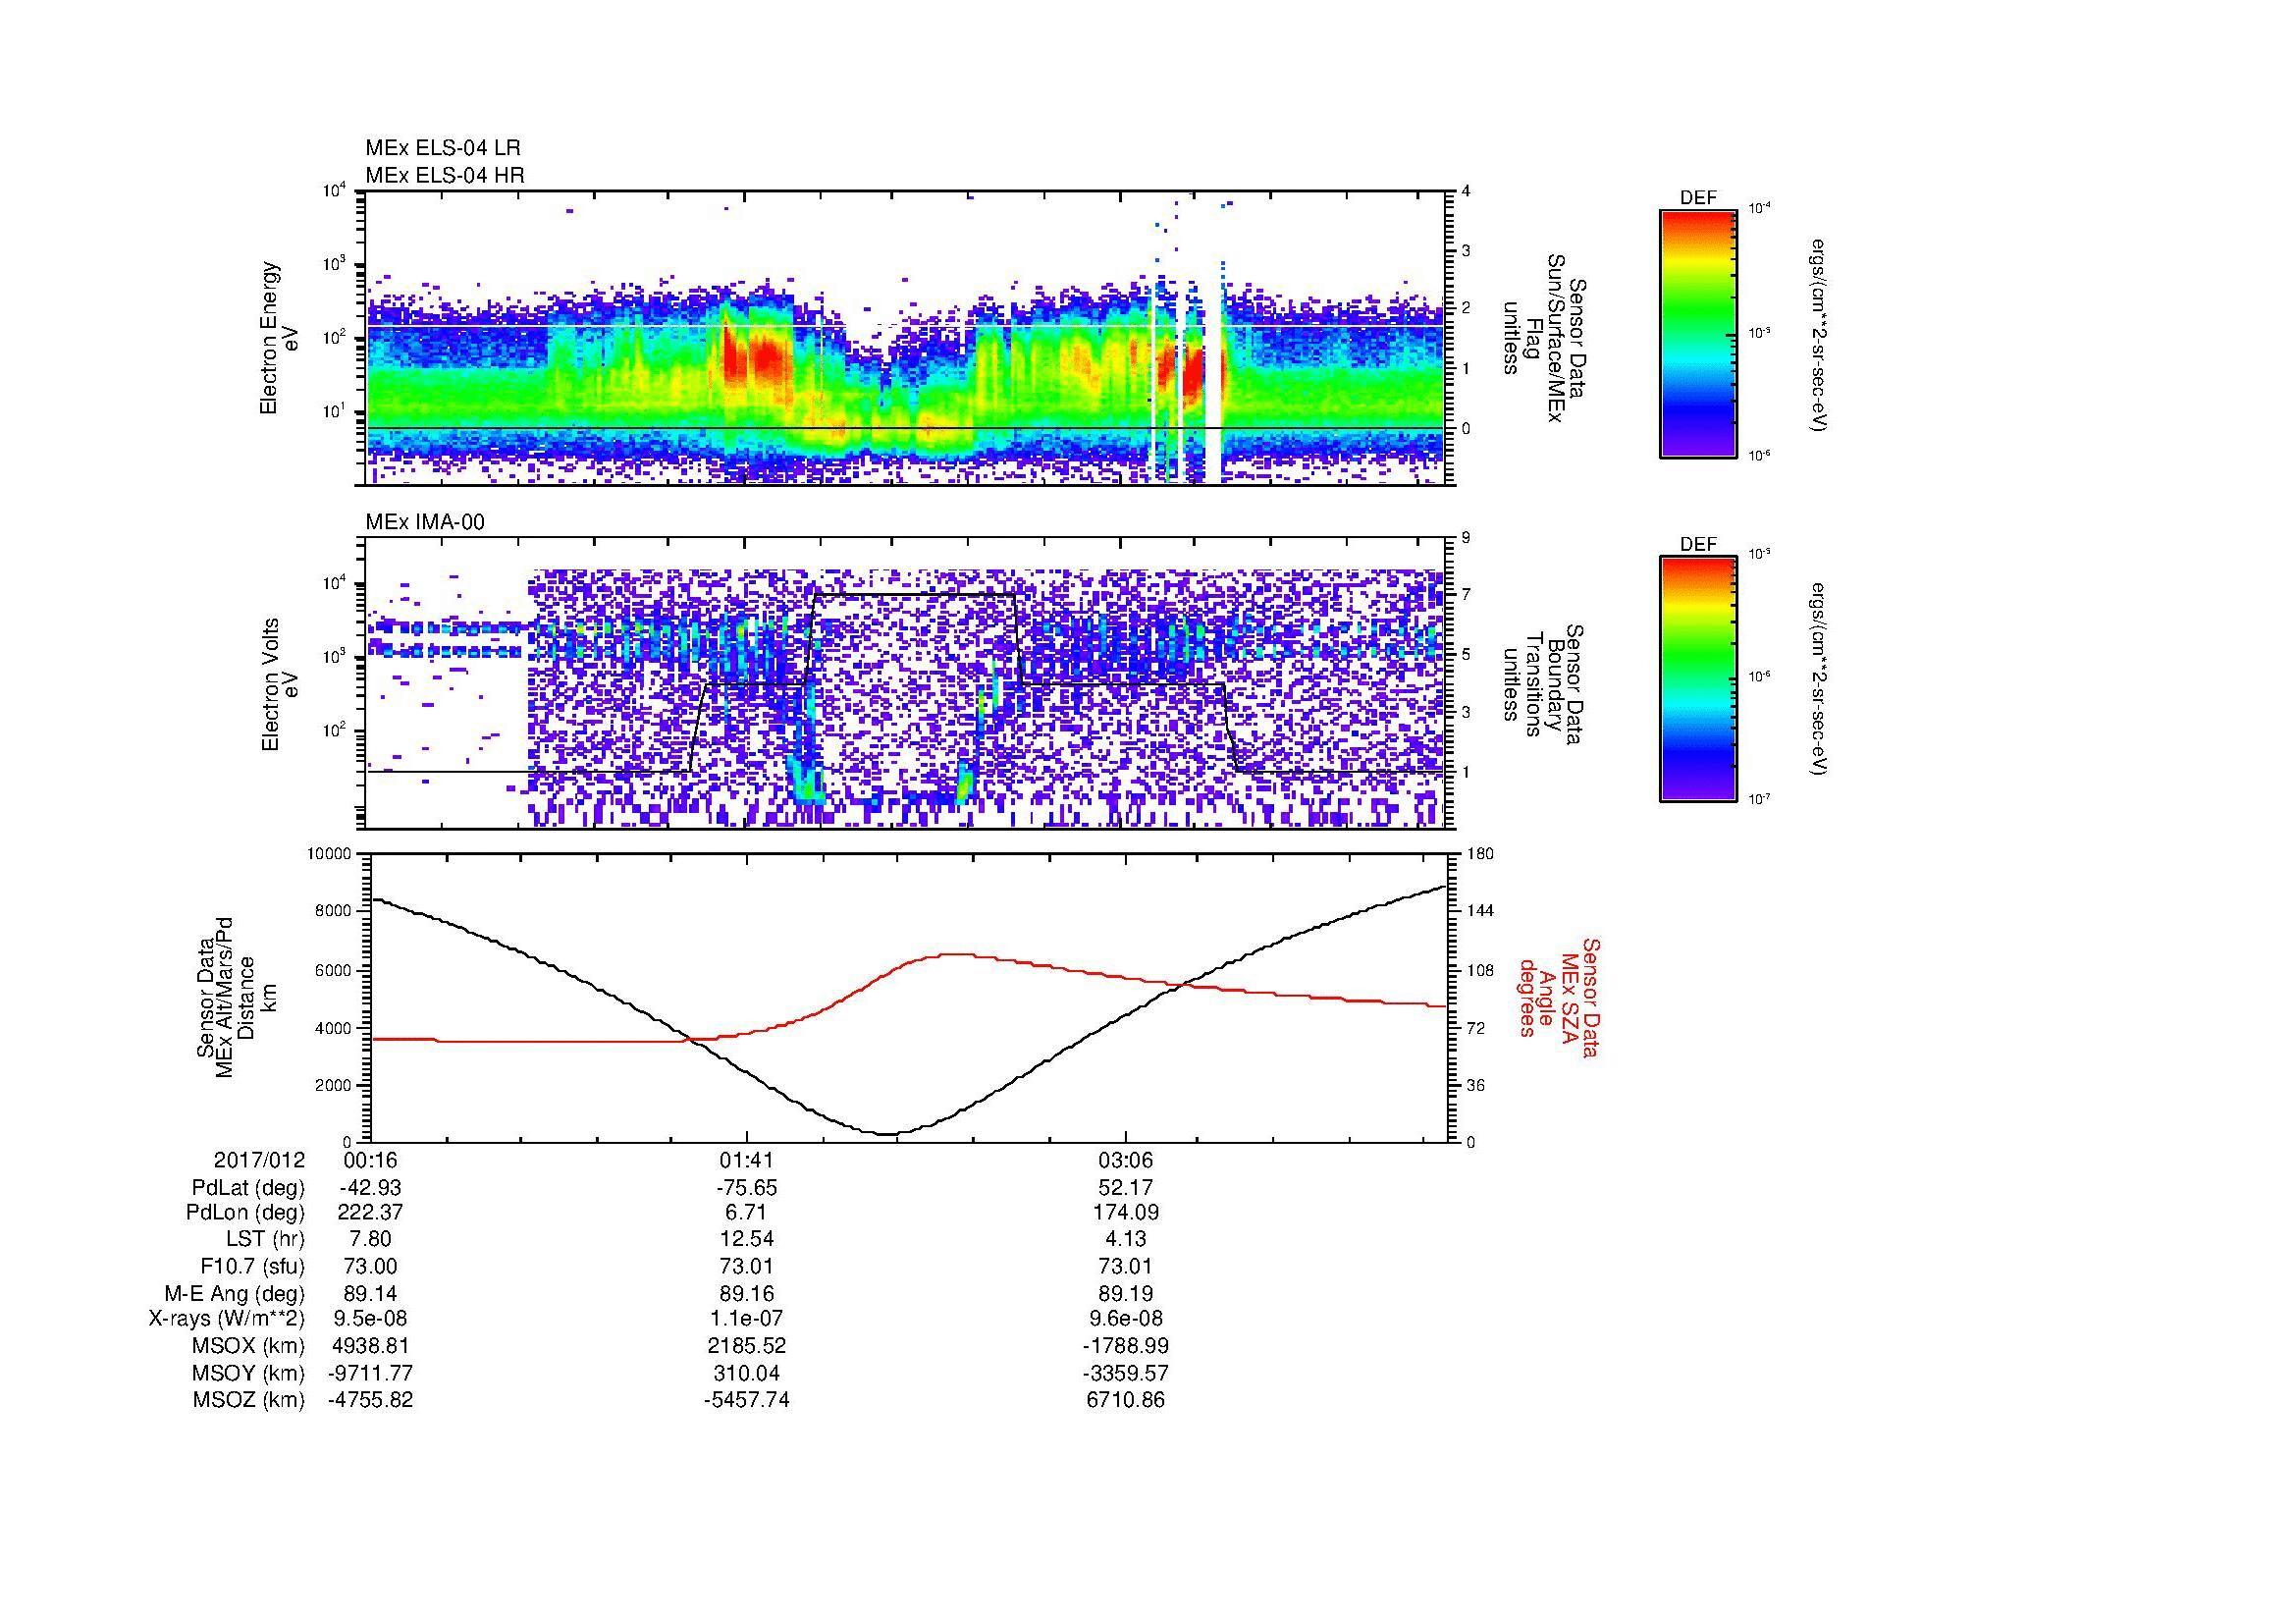Click the PdLon value '222.37'
The image size is (2296, 1623).
[x=371, y=1213]
